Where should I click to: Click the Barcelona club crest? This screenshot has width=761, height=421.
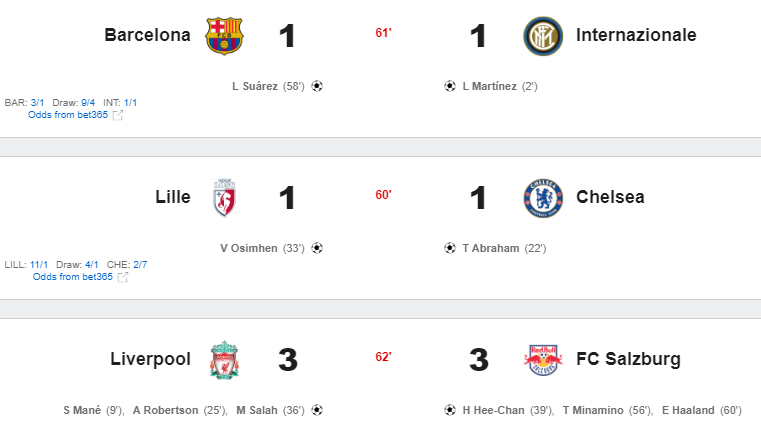tap(224, 36)
